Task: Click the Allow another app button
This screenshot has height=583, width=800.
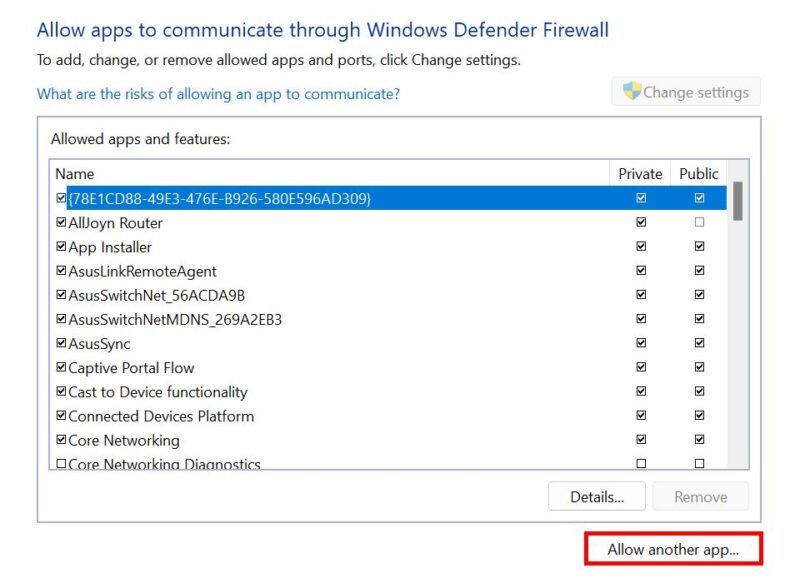Action: [x=671, y=549]
